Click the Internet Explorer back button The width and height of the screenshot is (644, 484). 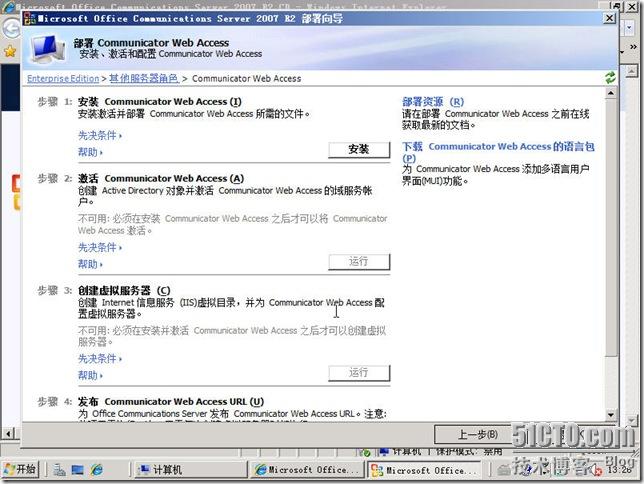(11, 29)
